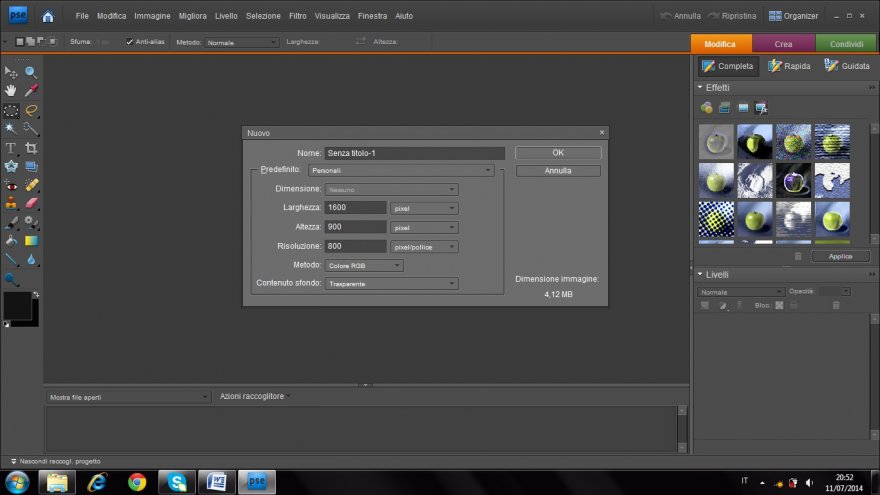Select the Hand tool

click(x=11, y=91)
